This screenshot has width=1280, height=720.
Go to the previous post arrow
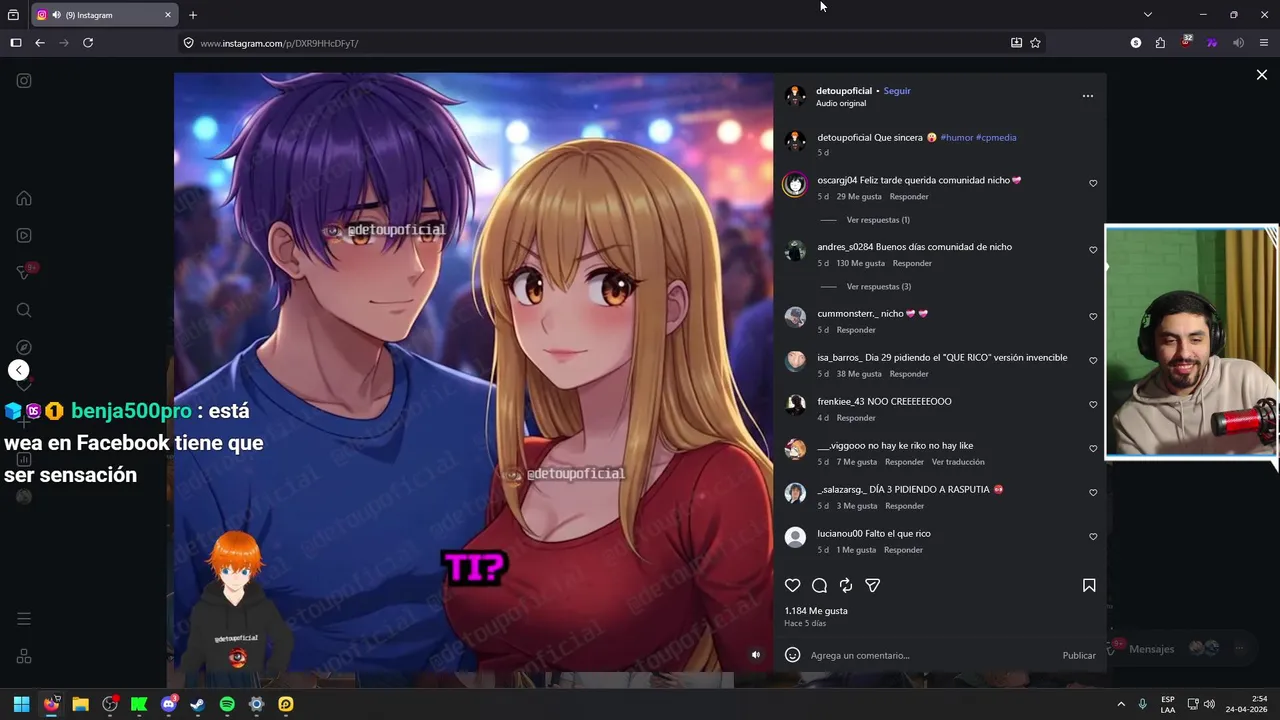[x=19, y=370]
